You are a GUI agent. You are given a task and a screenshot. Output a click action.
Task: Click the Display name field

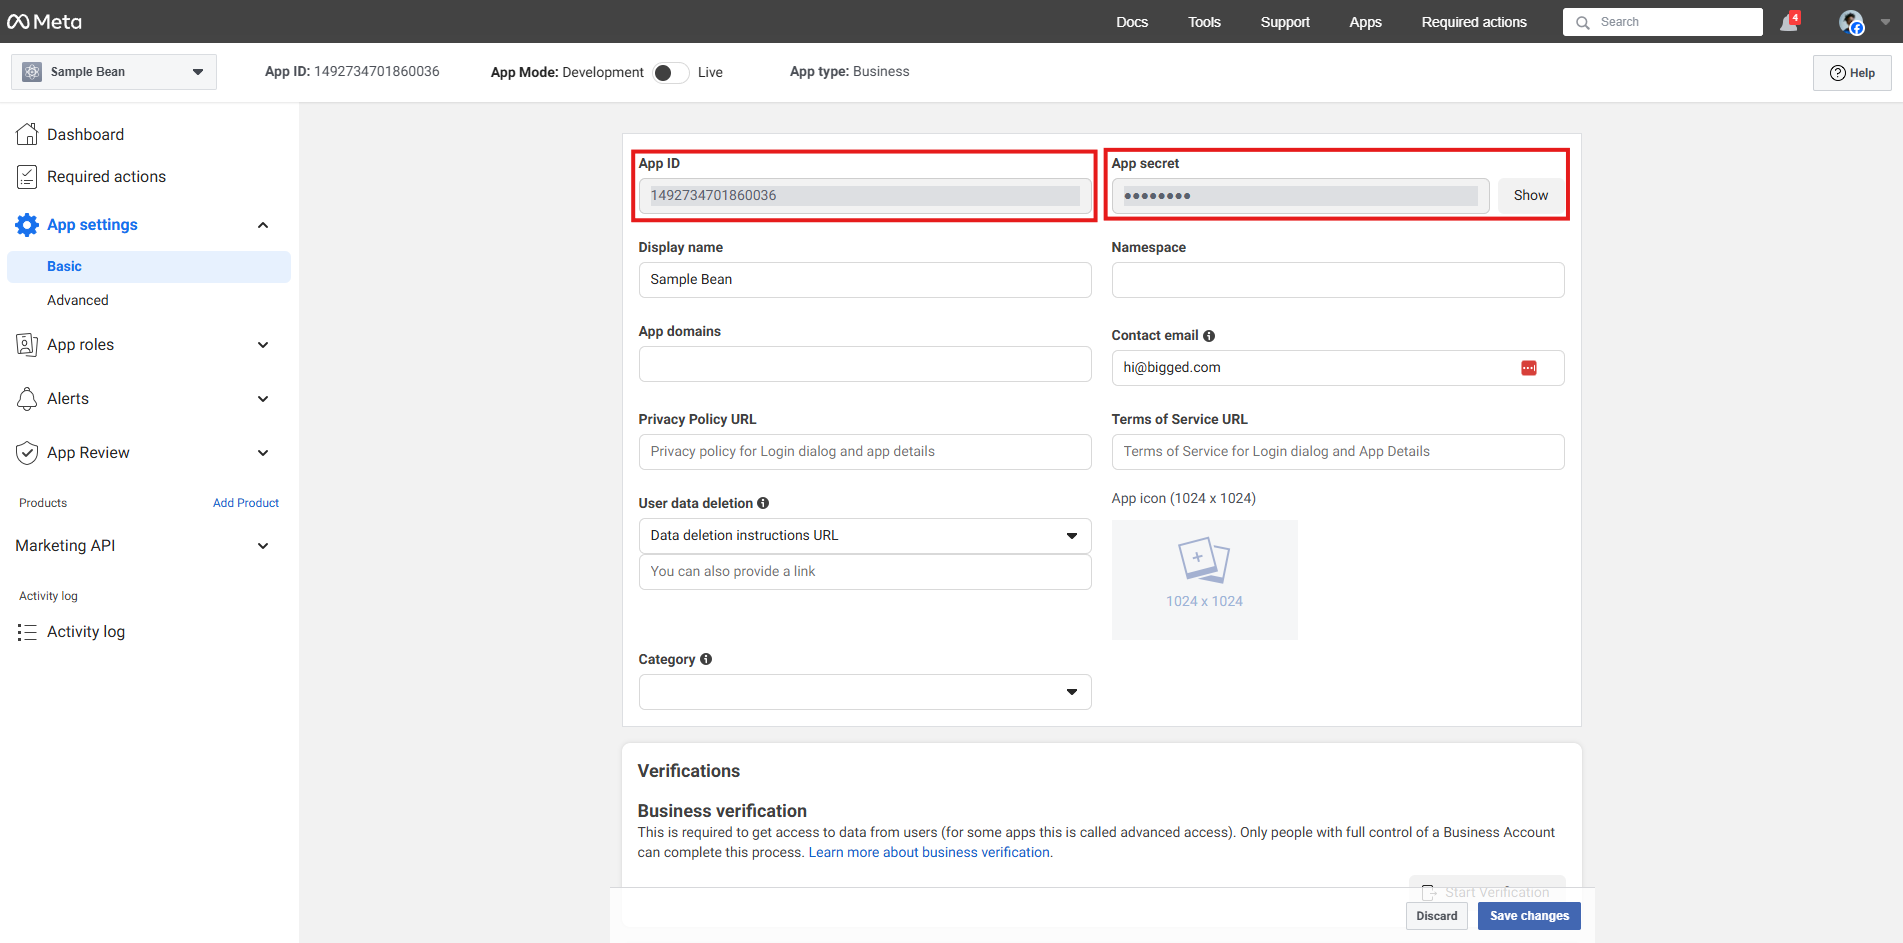point(865,280)
